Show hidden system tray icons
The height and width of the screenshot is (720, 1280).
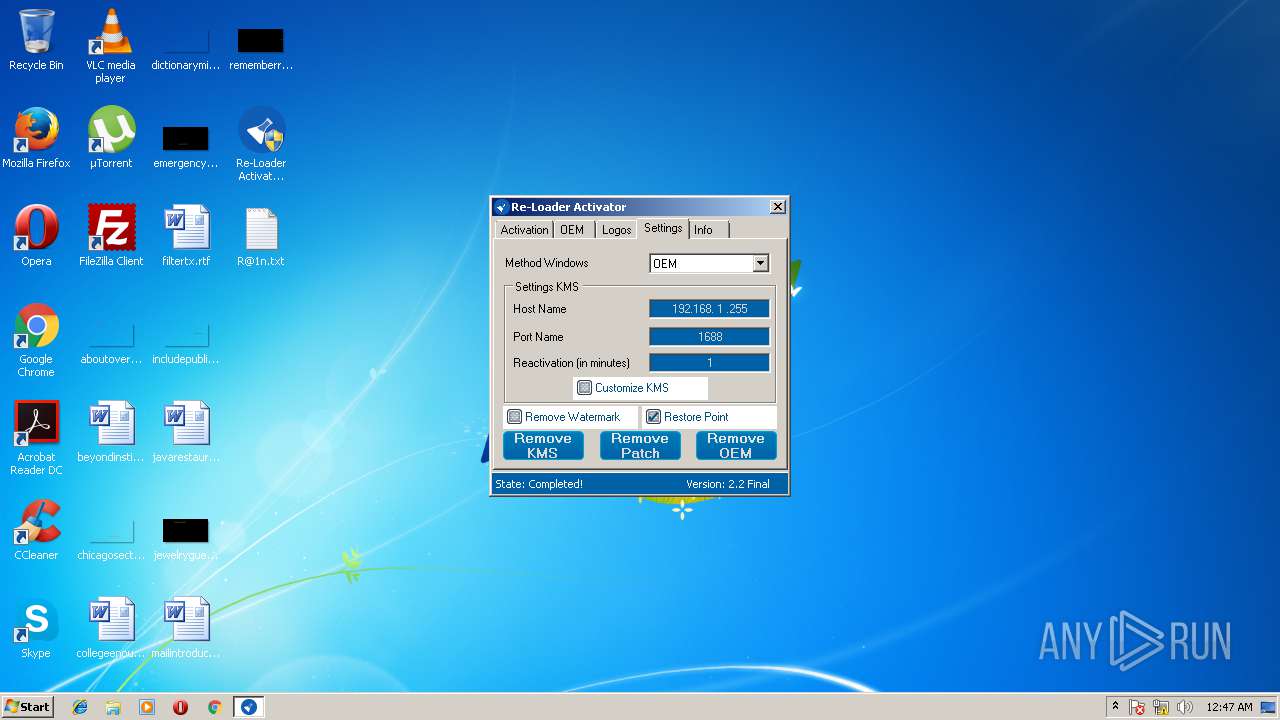point(1115,707)
